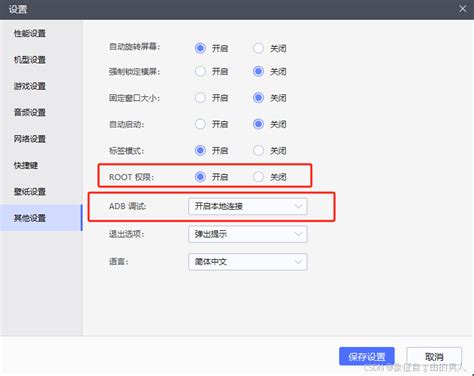Go to 音频设置 section
Screen dimensions: 474x376
pos(30,112)
